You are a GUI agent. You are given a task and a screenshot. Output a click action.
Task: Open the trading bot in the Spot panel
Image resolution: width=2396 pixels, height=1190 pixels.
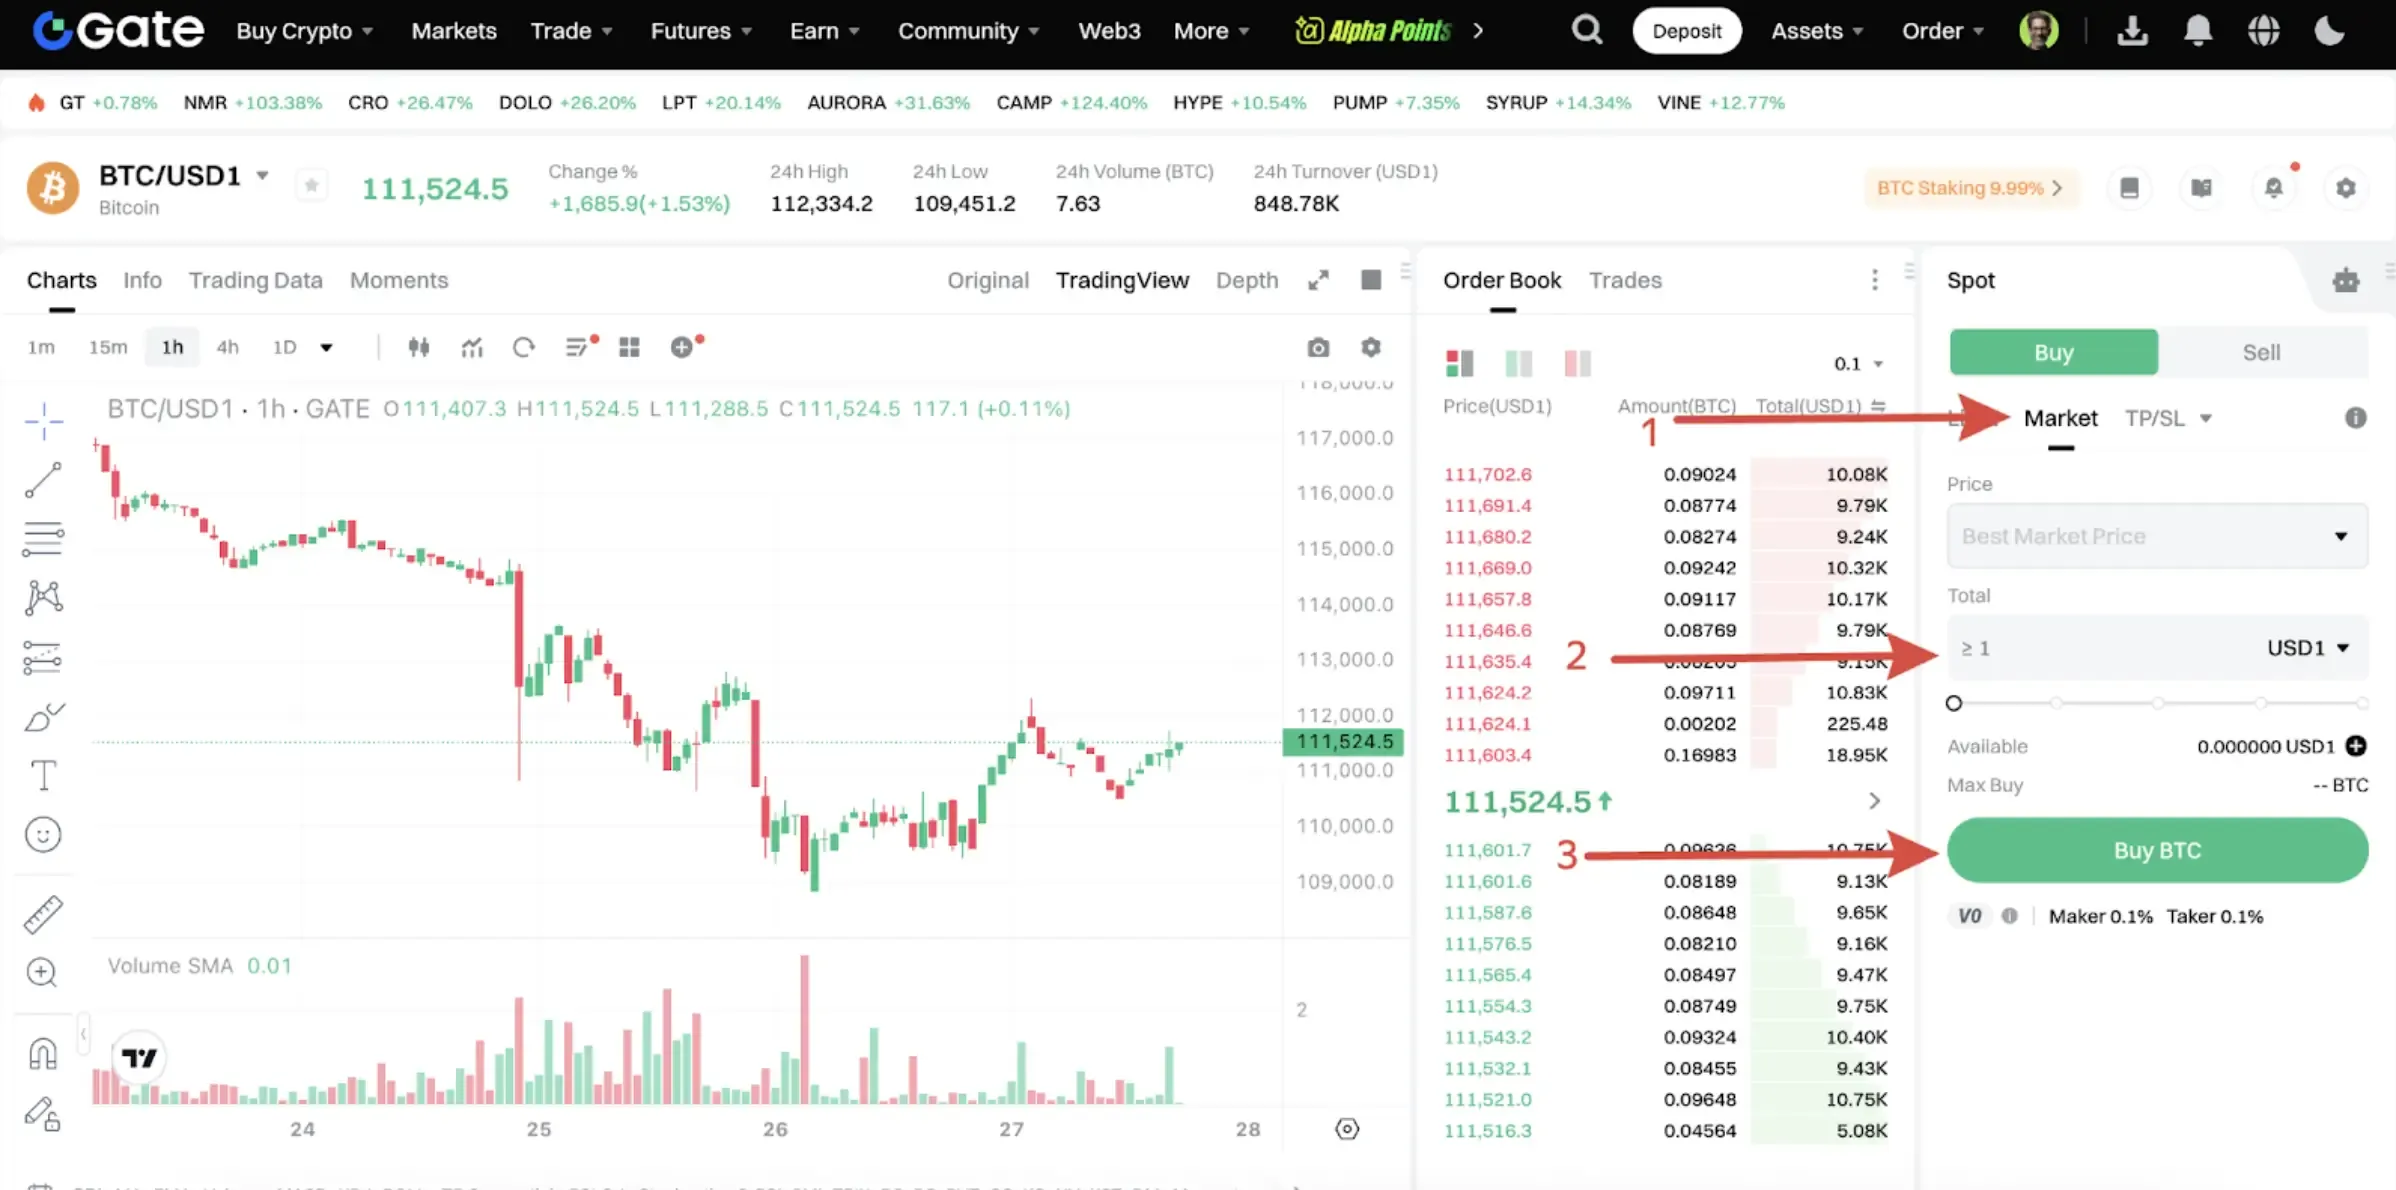point(2348,281)
